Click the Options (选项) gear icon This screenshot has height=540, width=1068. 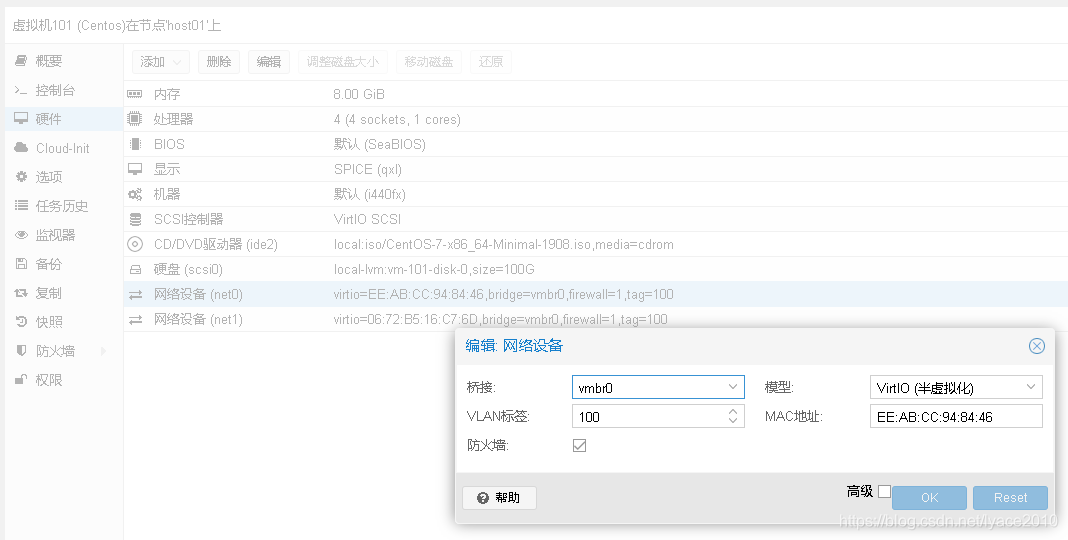[x=21, y=177]
